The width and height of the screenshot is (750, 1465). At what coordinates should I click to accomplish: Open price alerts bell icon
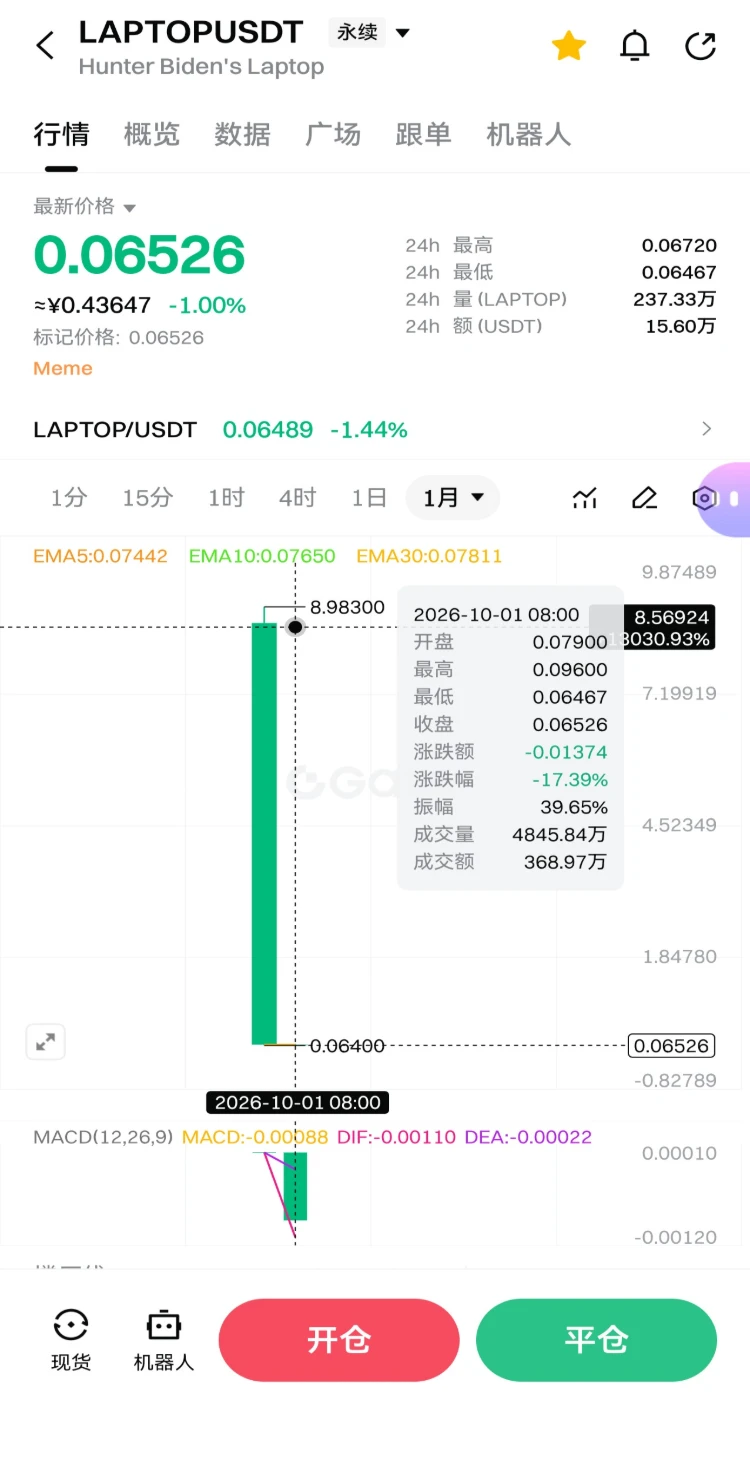[635, 45]
